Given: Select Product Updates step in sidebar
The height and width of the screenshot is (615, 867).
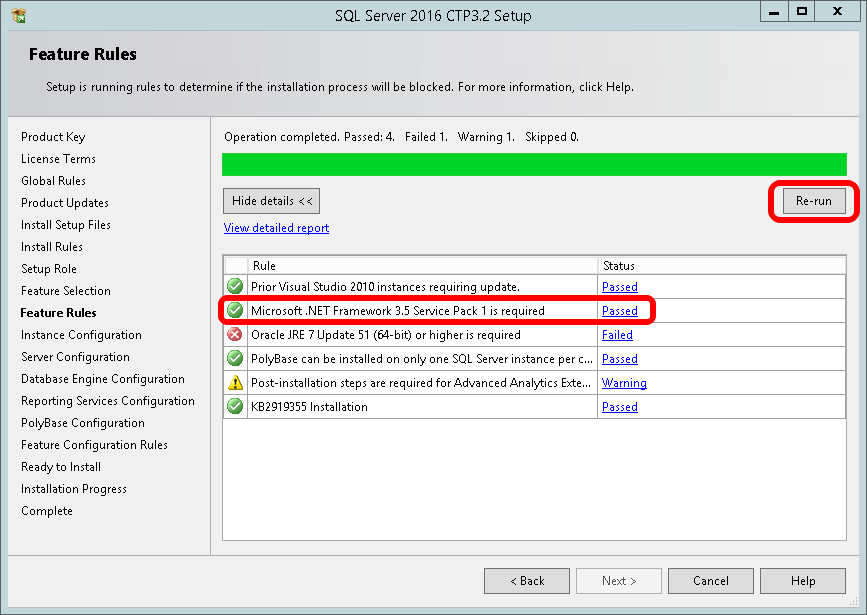Looking at the screenshot, I should (65, 203).
